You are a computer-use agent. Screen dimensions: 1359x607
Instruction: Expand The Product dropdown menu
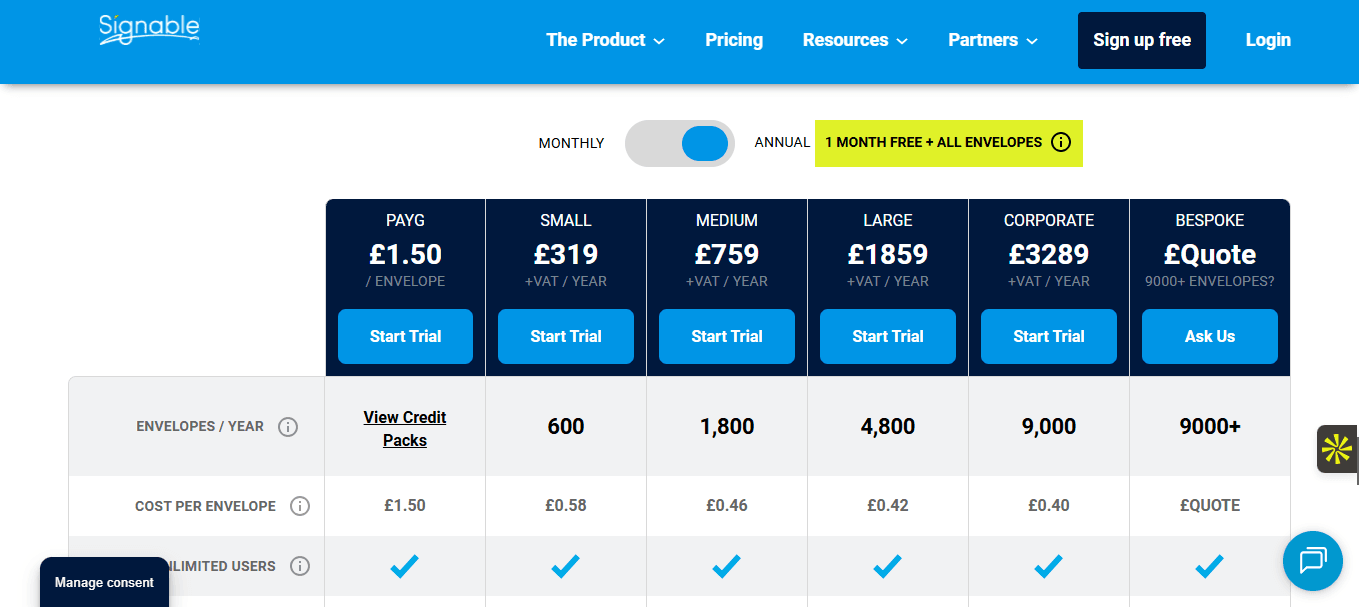[605, 40]
